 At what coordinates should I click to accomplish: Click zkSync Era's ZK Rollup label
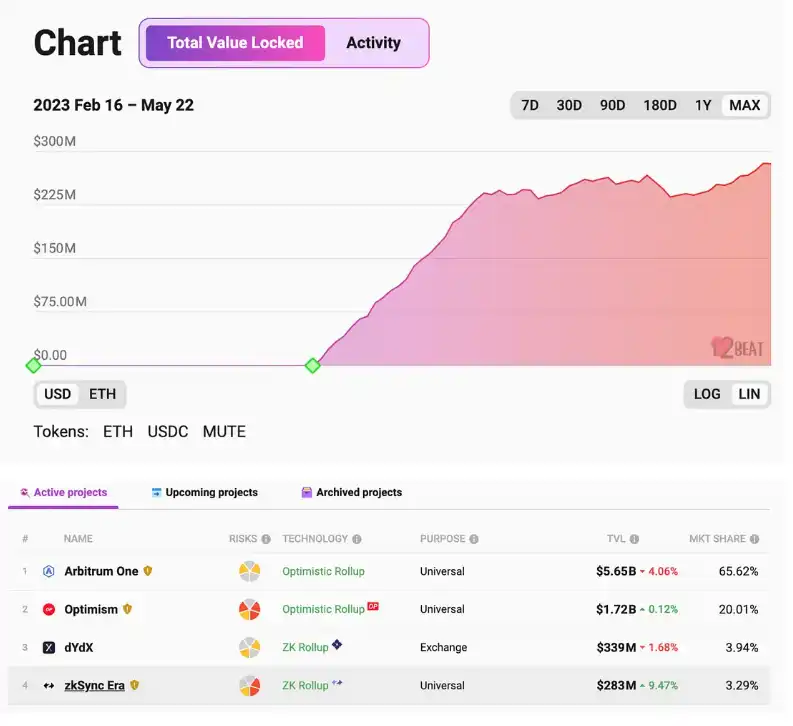click(305, 686)
